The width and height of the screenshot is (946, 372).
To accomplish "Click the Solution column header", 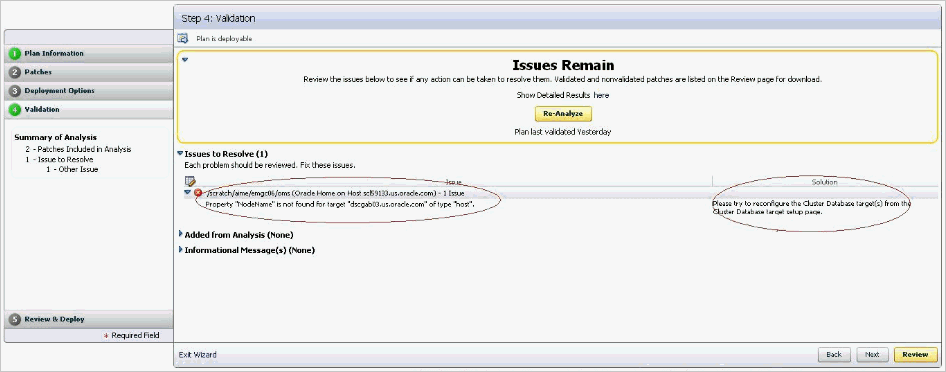I will coord(823,181).
